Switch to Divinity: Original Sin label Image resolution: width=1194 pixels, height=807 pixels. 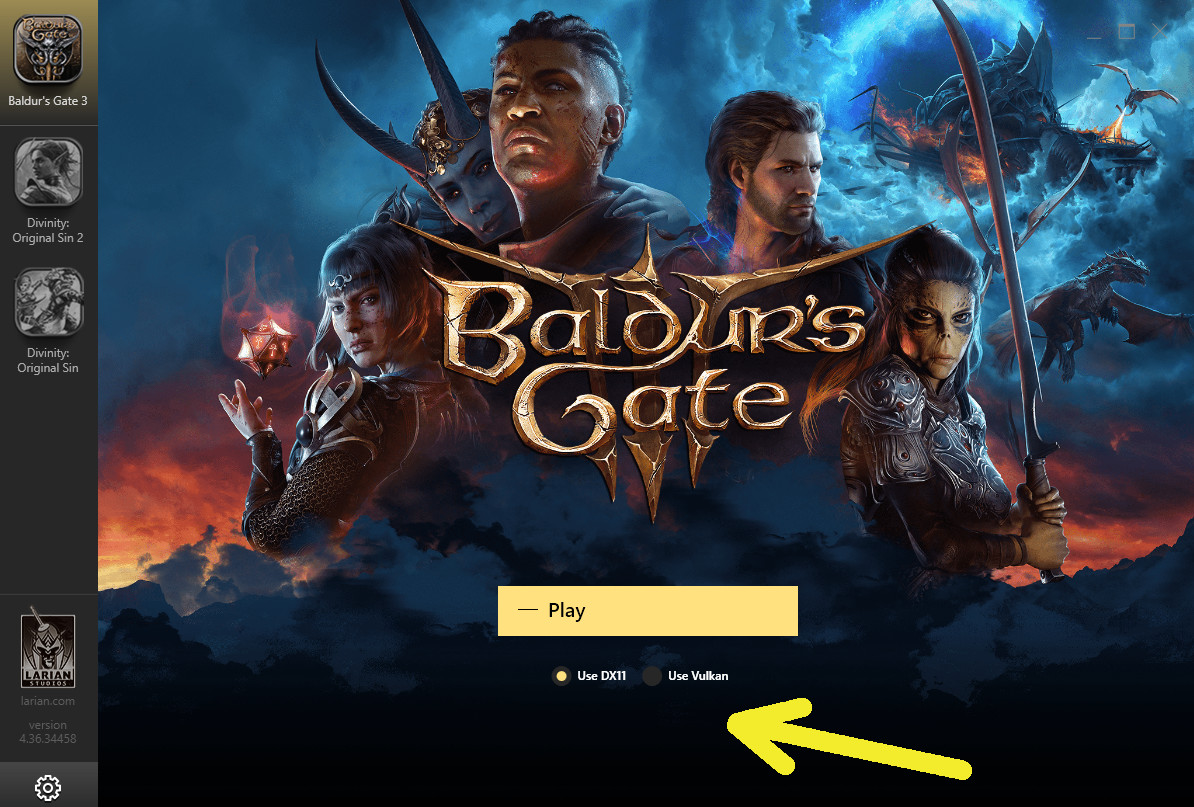[48, 360]
